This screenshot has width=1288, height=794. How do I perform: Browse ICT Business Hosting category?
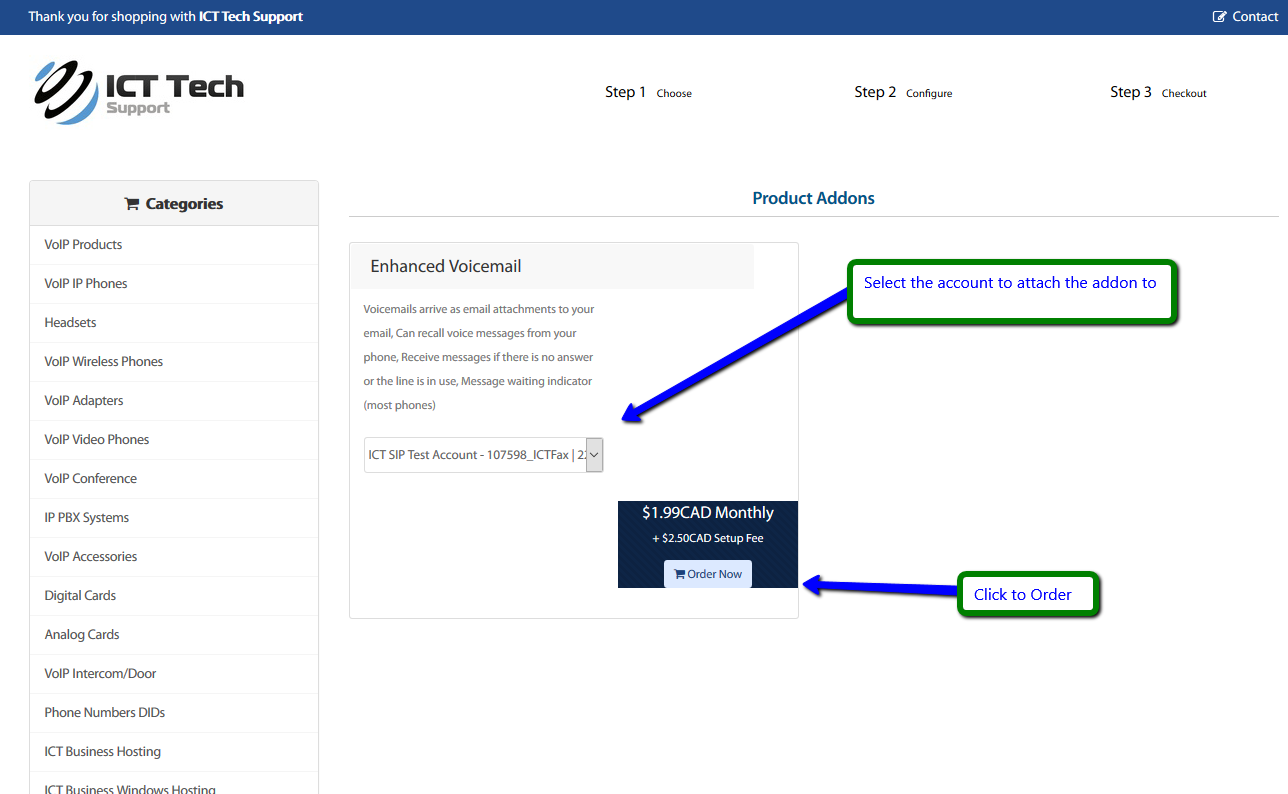pyautogui.click(x=102, y=752)
